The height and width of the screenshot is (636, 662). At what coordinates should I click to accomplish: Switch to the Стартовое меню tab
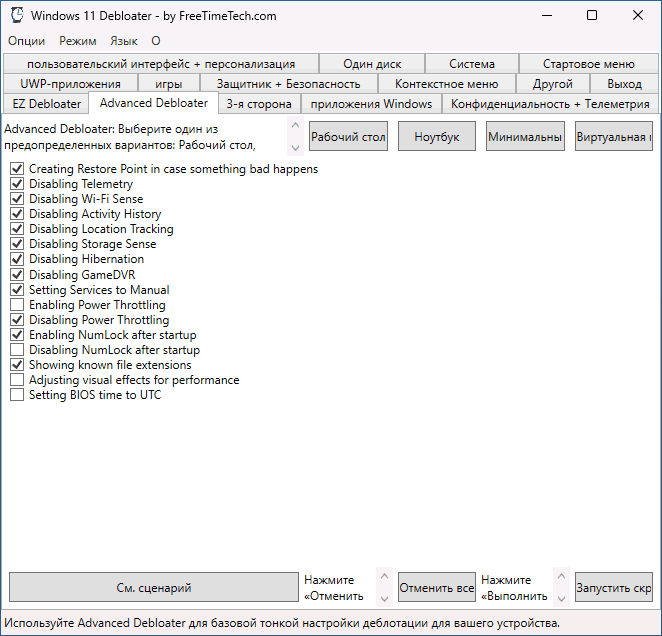click(x=589, y=64)
